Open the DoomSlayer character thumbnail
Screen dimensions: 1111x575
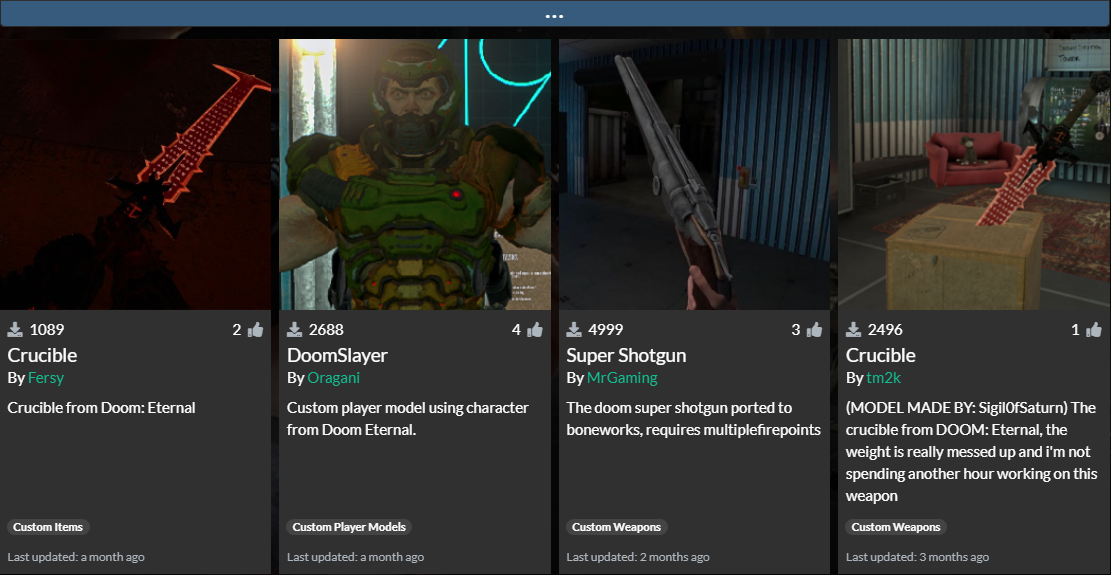point(414,174)
